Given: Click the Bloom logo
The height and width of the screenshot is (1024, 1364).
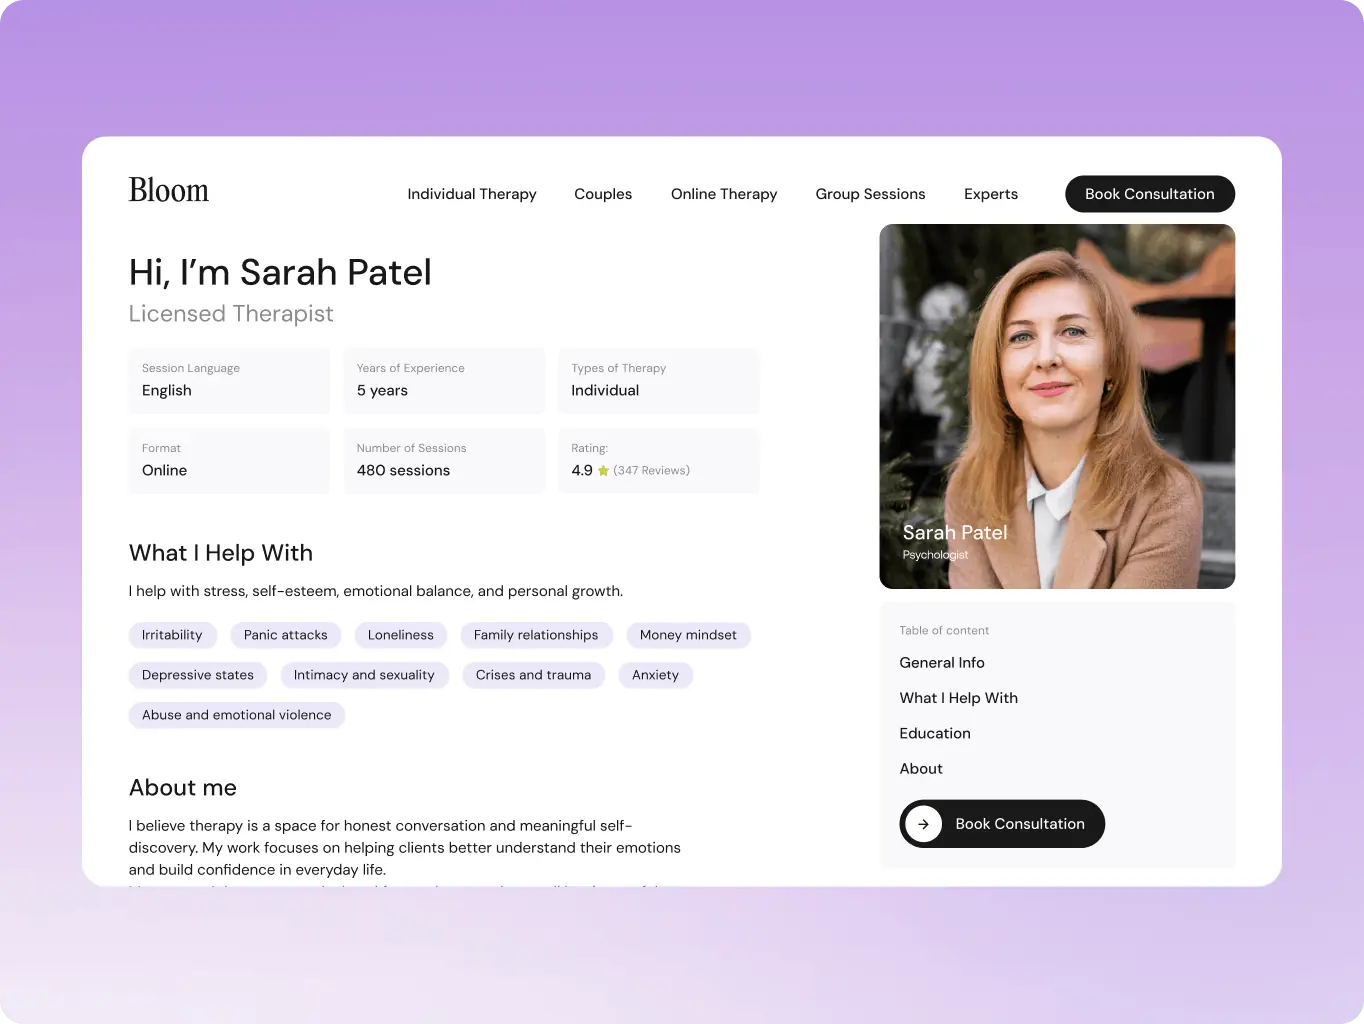Looking at the screenshot, I should [169, 190].
